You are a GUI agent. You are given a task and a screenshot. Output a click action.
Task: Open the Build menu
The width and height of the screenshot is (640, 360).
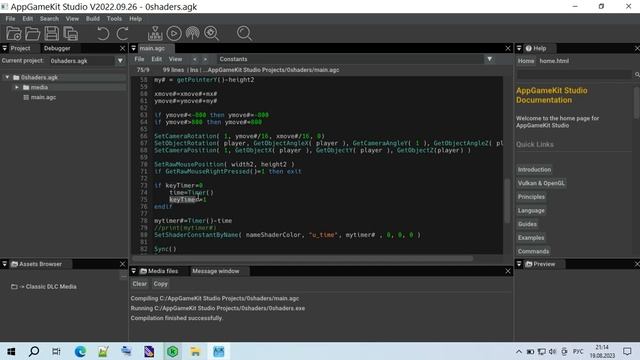(x=93, y=19)
